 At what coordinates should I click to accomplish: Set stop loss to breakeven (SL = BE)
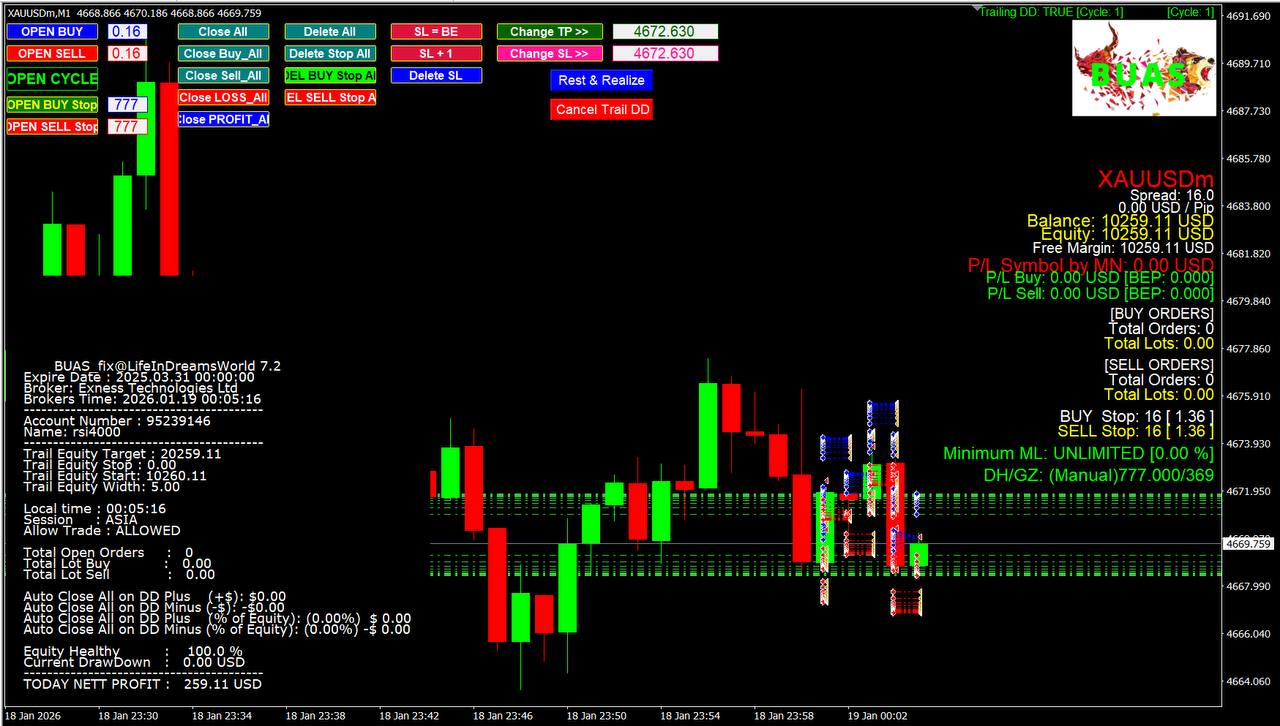click(436, 32)
